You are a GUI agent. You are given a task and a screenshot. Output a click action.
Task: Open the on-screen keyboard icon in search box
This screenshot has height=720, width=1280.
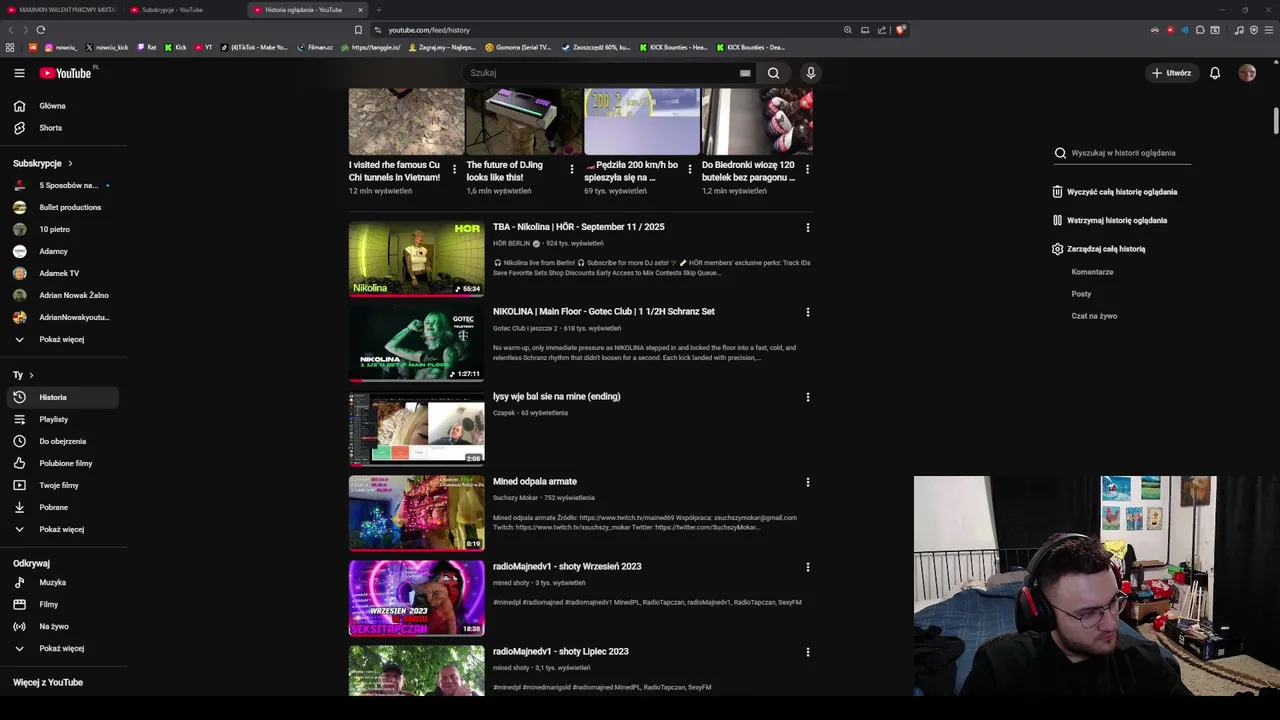pyautogui.click(x=745, y=73)
